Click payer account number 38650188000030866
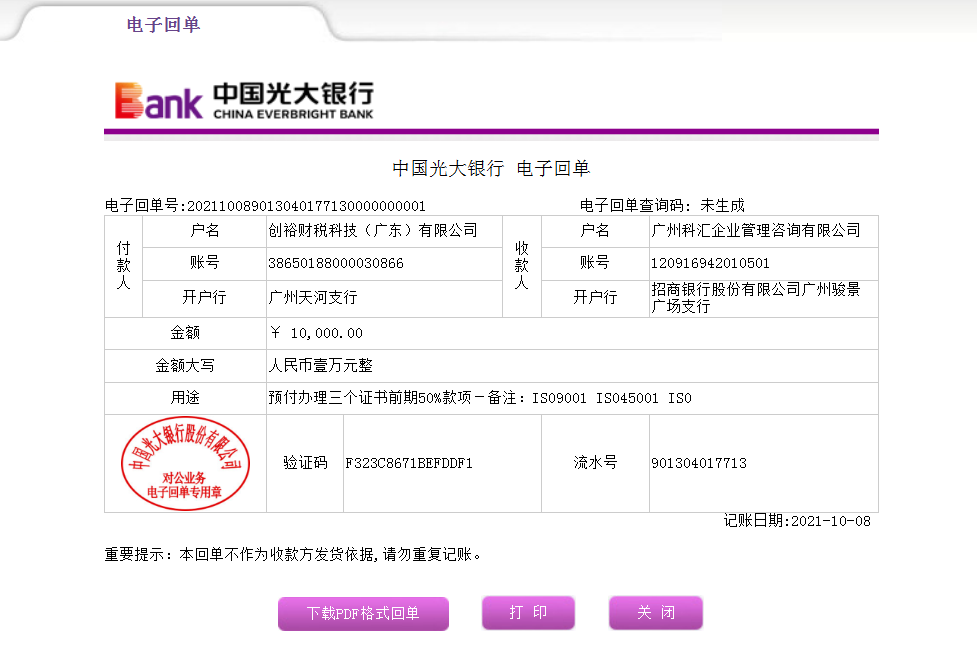The height and width of the screenshot is (660, 977). point(336,264)
